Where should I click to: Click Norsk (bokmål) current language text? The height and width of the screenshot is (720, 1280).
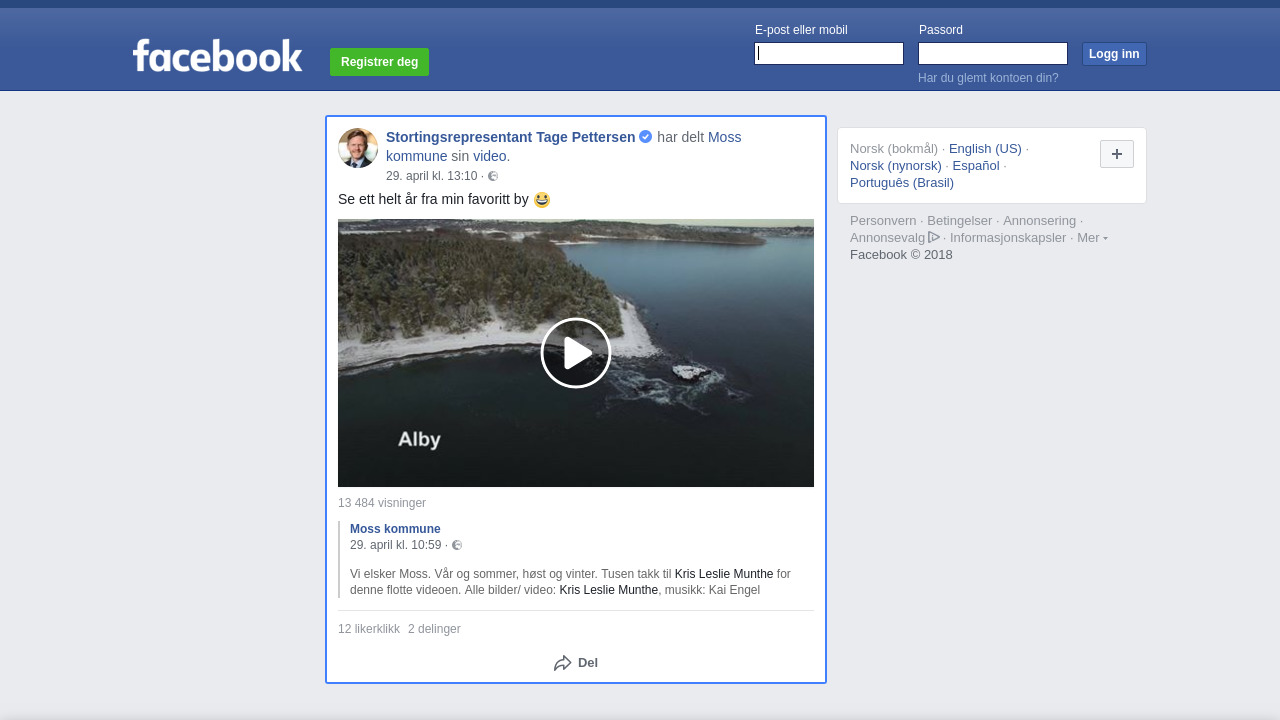click(894, 149)
